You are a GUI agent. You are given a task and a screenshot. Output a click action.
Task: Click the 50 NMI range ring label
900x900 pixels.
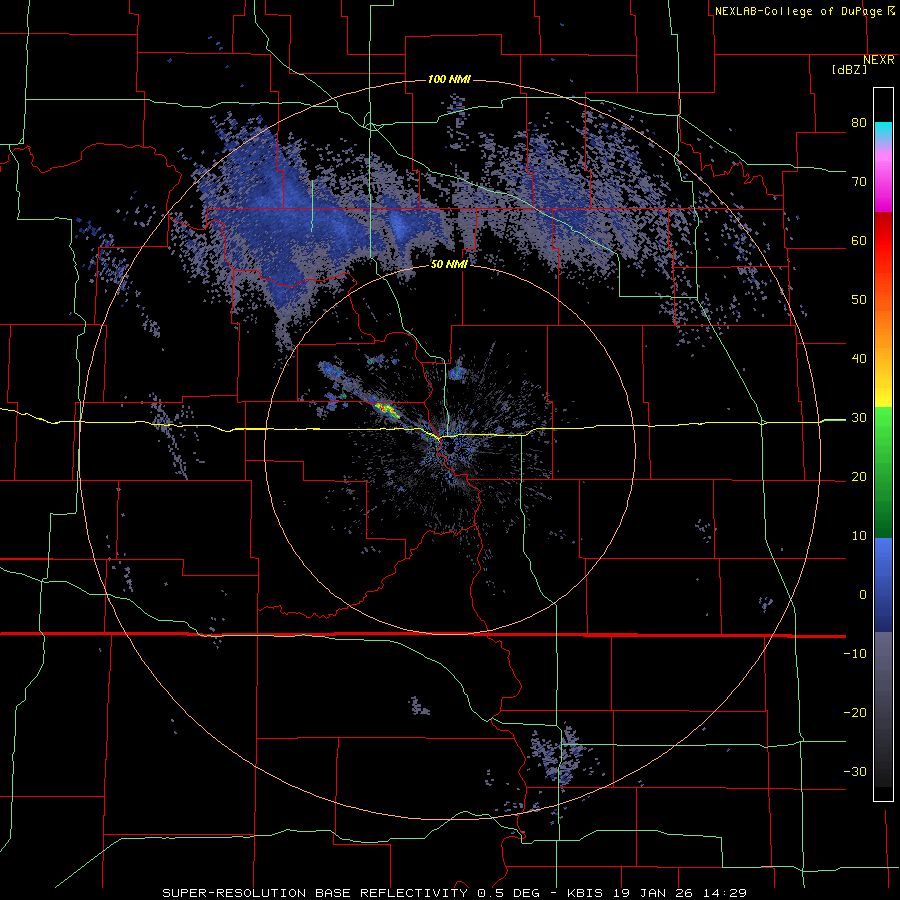(449, 264)
